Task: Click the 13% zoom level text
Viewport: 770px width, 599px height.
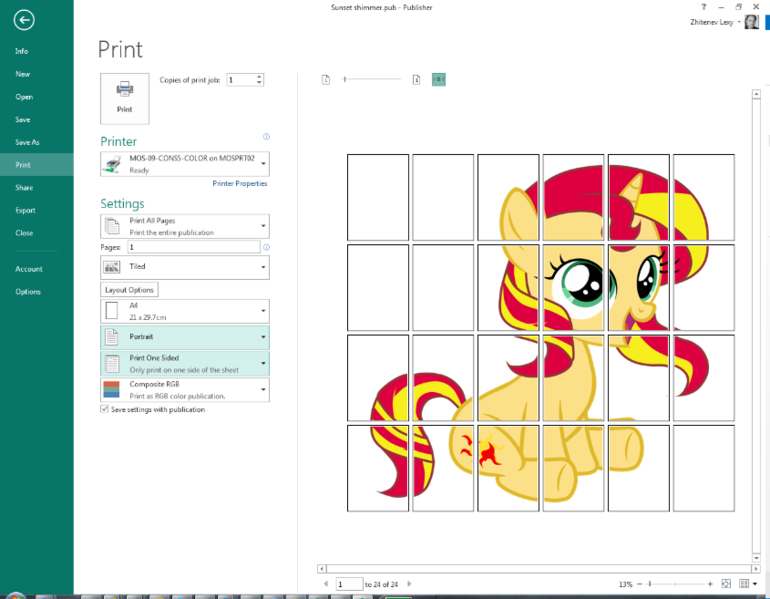Action: click(x=625, y=584)
